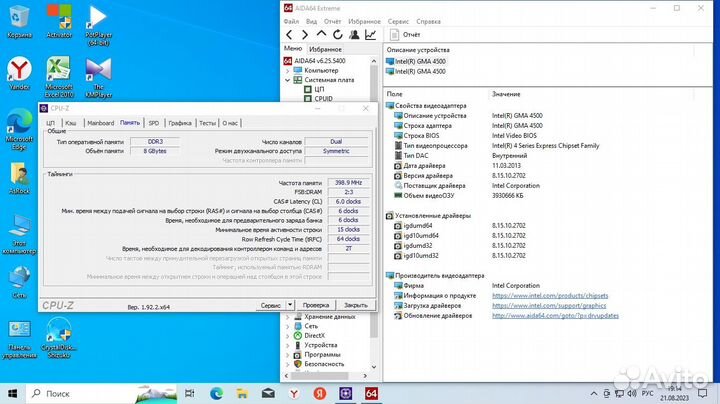Open the Сеть desktop icon

(19, 282)
